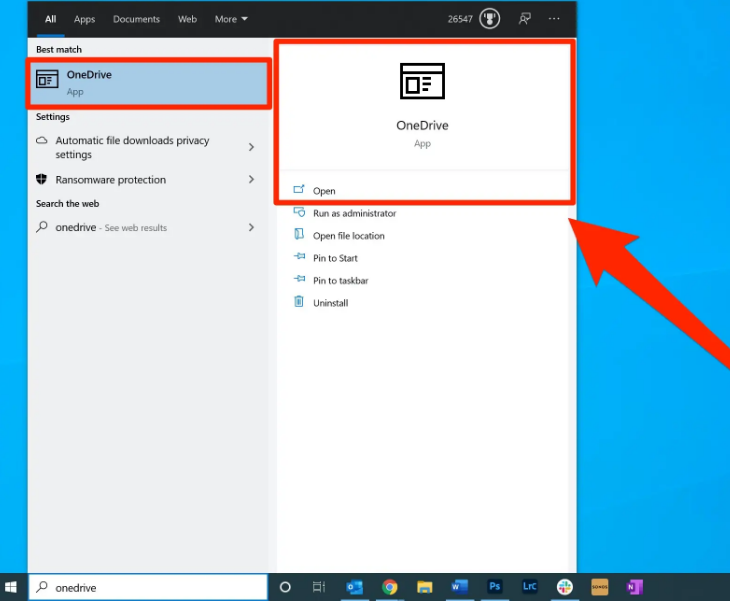Click the 26547 rewards points count
This screenshot has width=730, height=601.
coord(460,19)
